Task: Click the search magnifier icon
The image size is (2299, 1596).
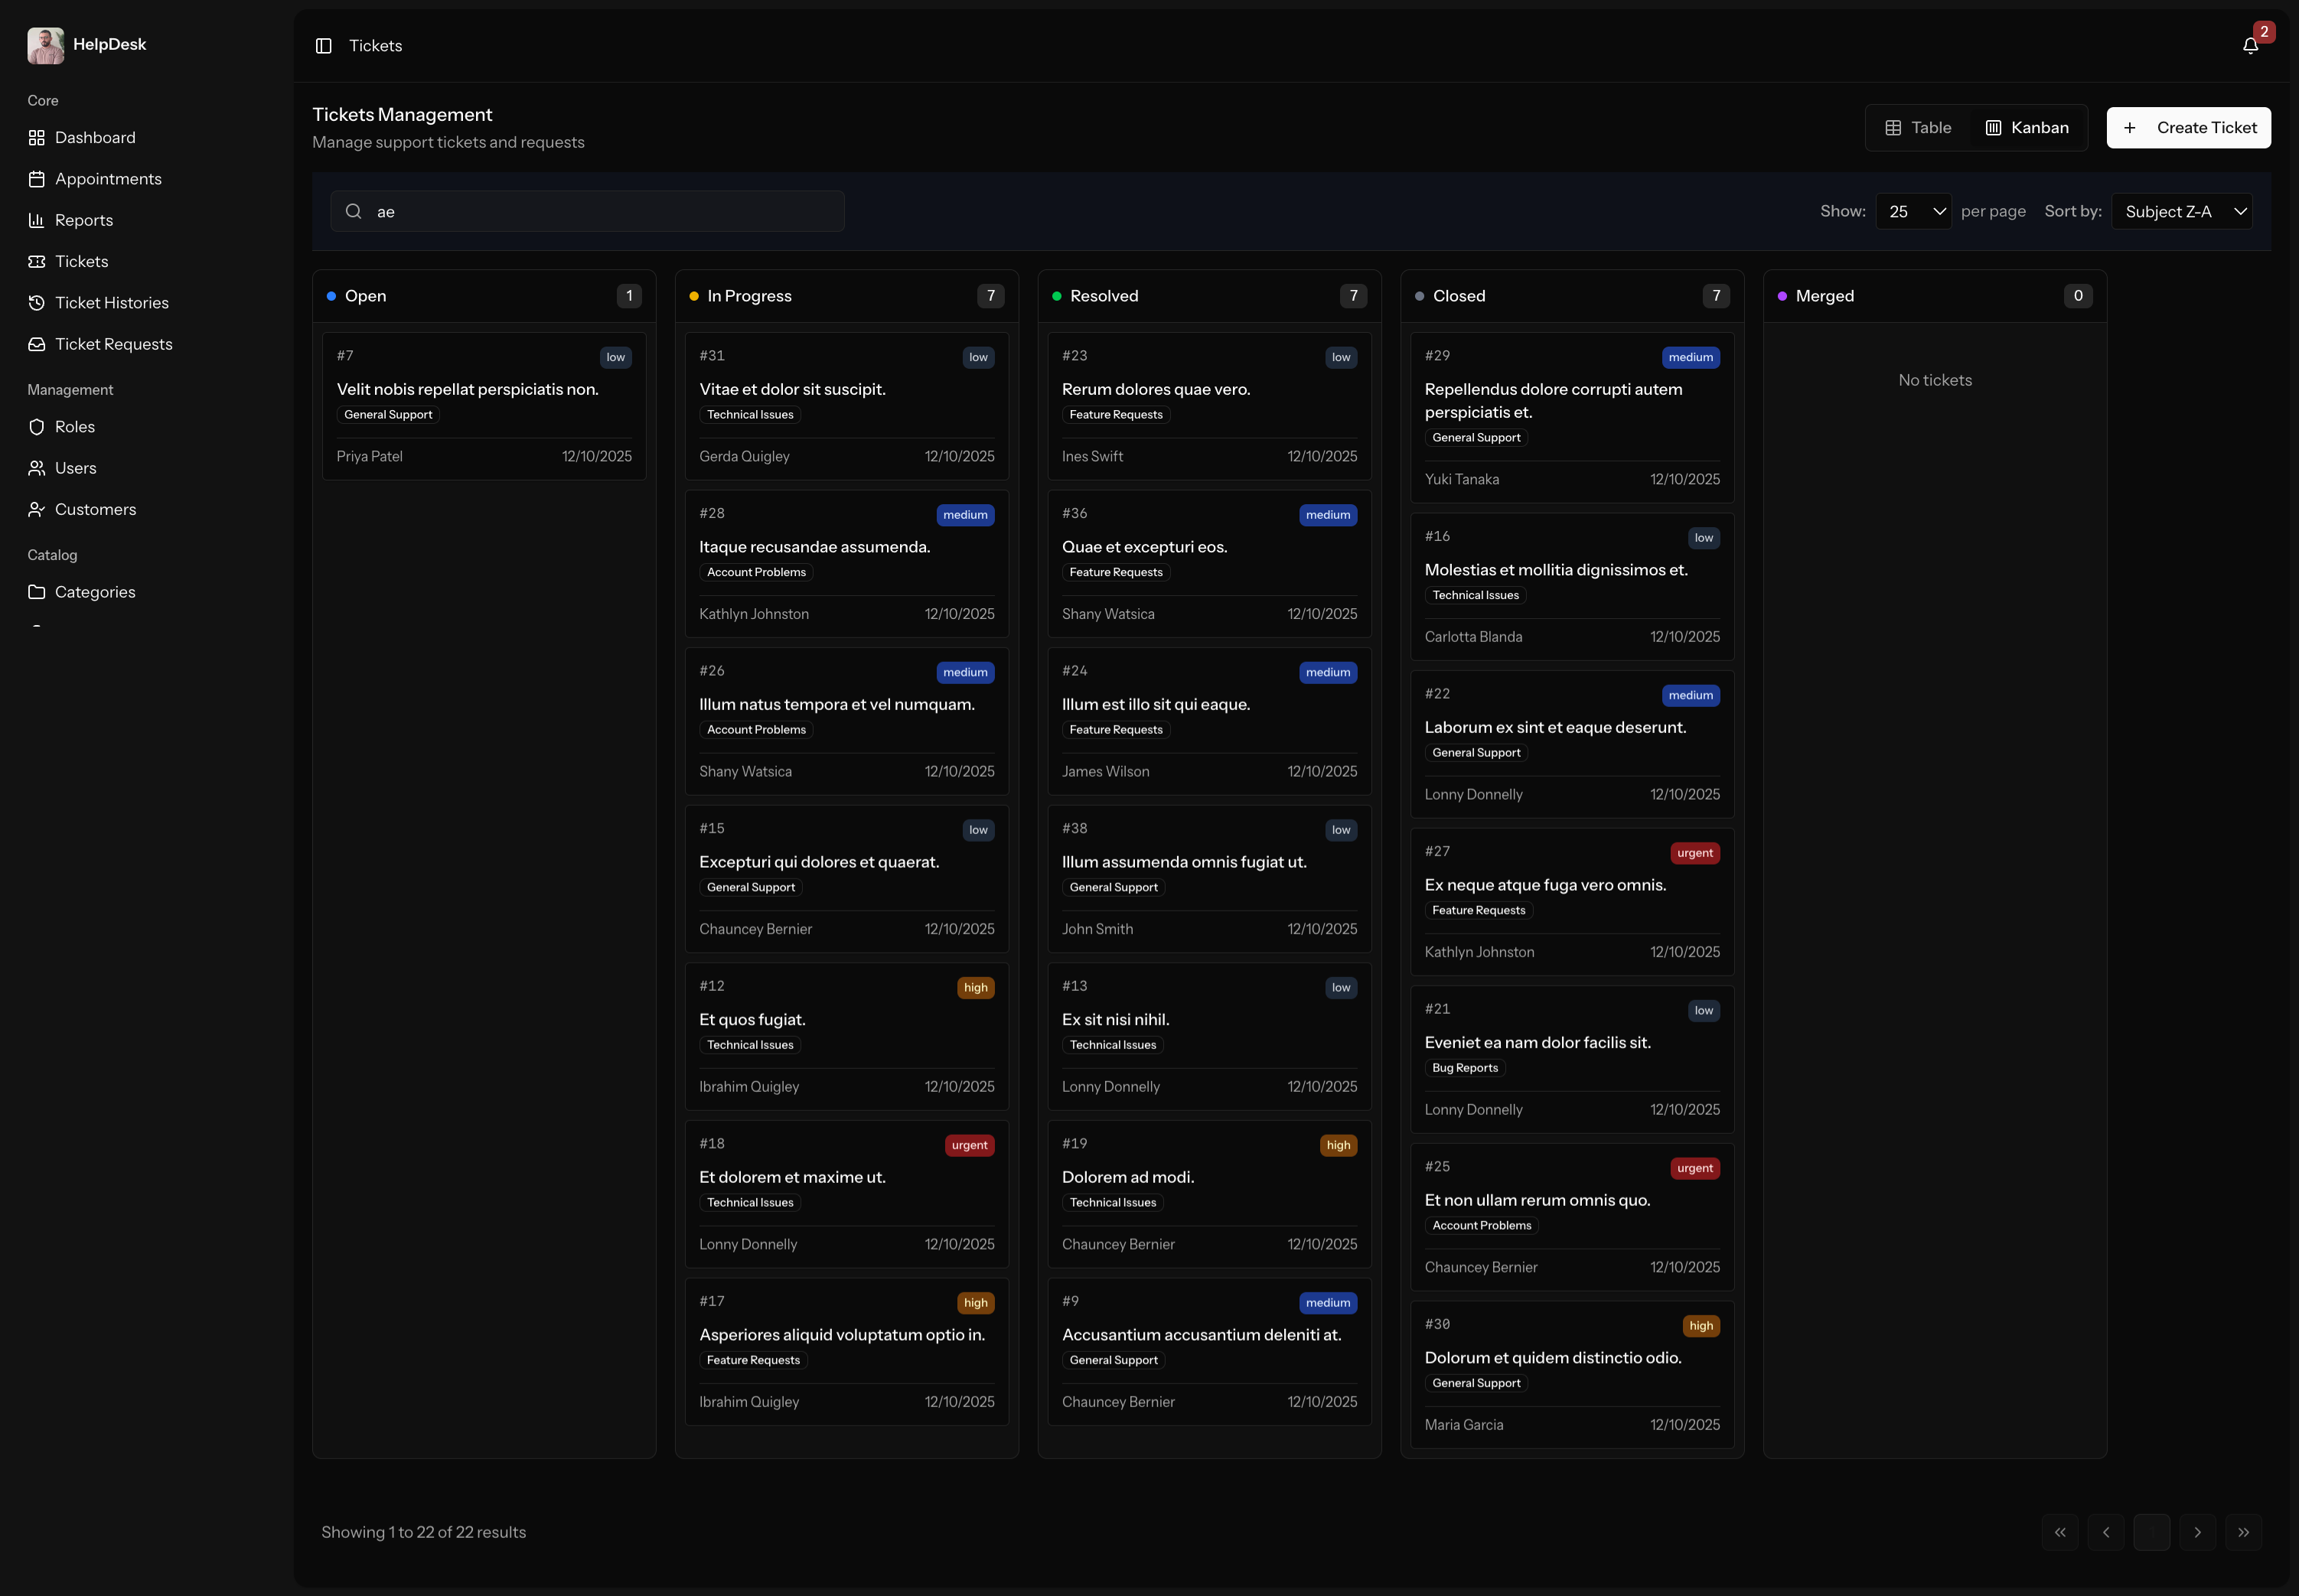Action: [354, 211]
